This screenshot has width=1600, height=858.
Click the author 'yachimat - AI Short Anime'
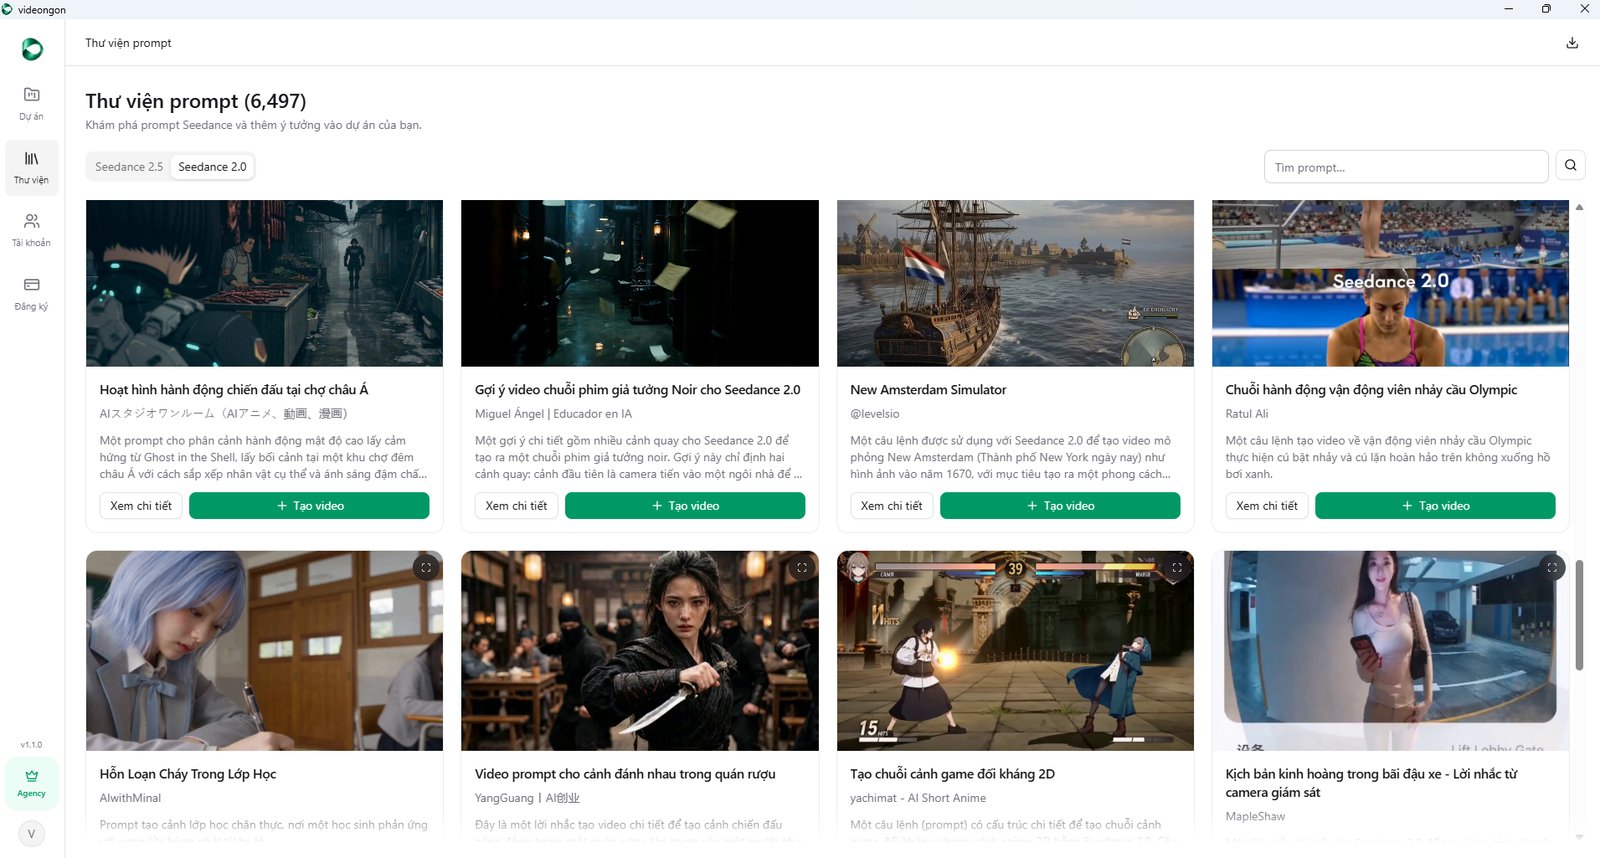tap(918, 798)
